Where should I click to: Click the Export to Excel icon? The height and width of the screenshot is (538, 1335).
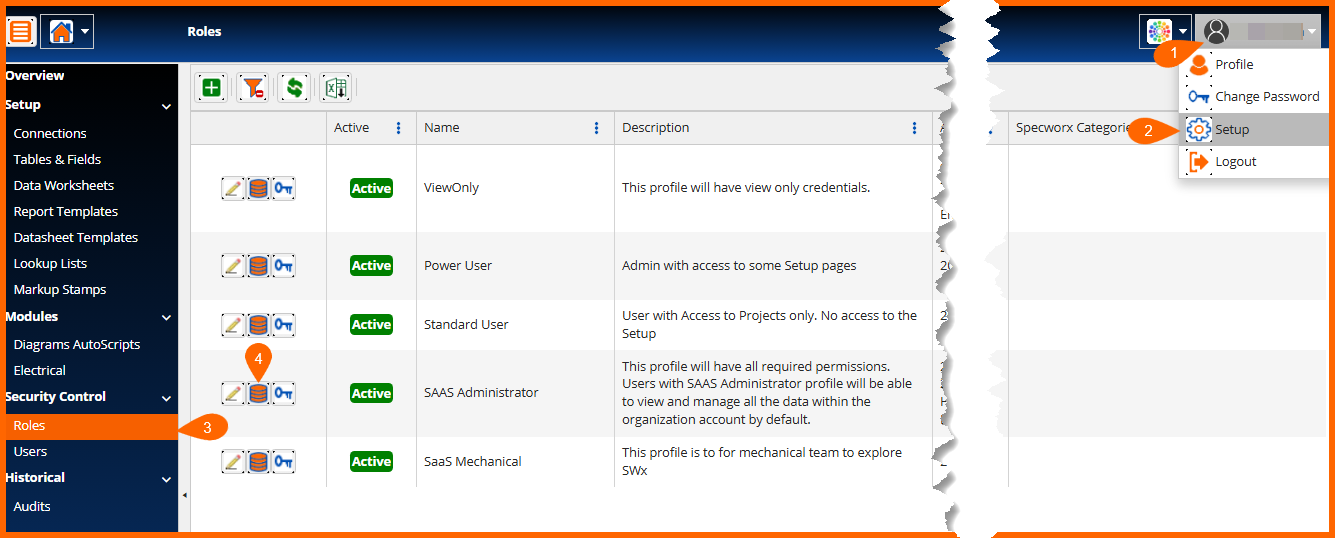(x=335, y=88)
